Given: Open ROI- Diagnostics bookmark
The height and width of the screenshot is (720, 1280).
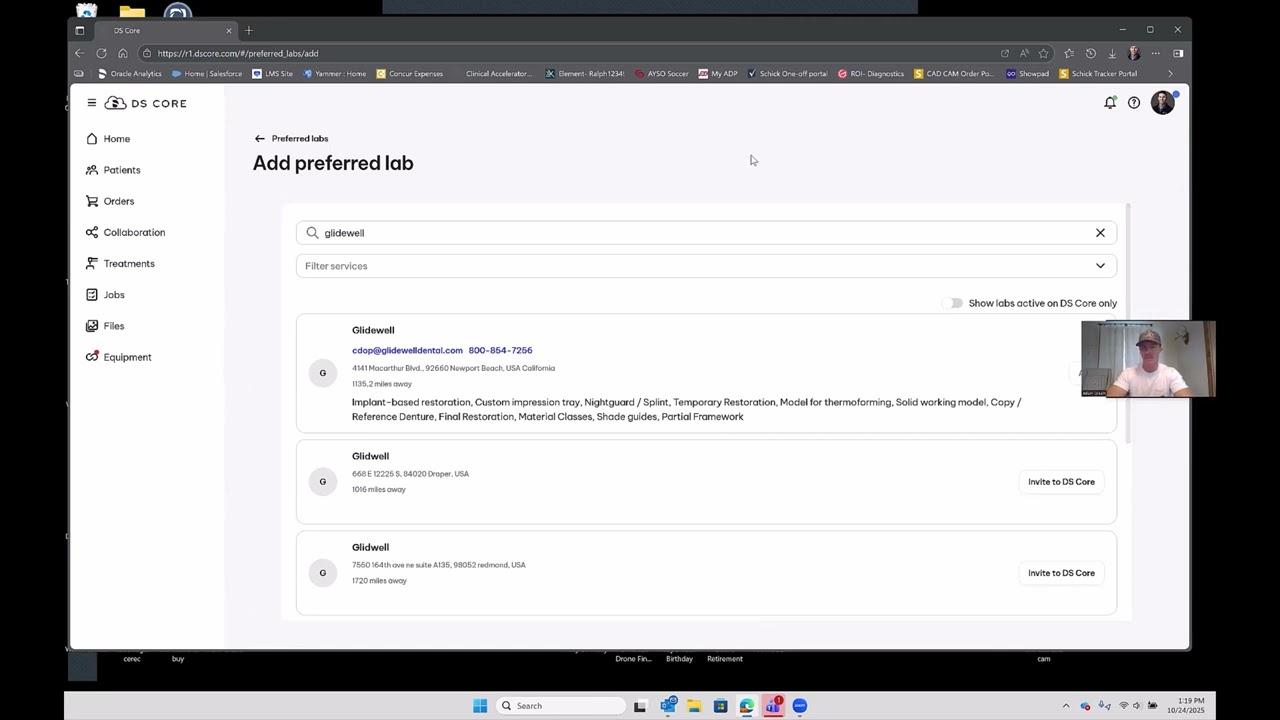Looking at the screenshot, I should 871,73.
